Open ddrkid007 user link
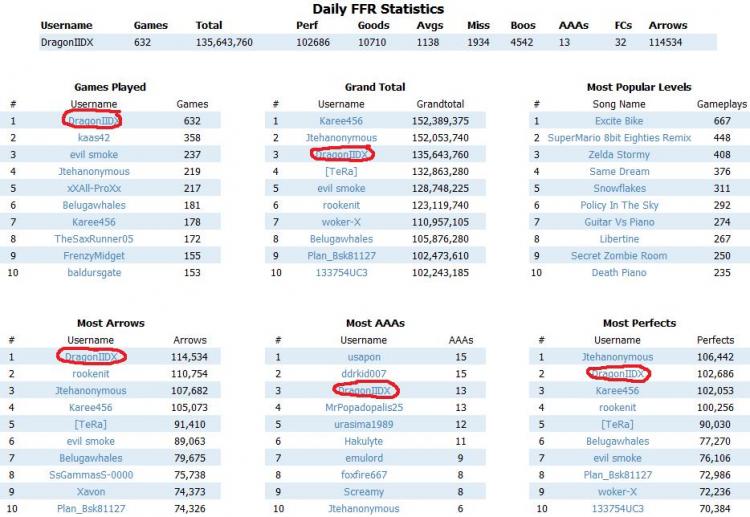Image resolution: width=750 pixels, height=517 pixels. 364,374
